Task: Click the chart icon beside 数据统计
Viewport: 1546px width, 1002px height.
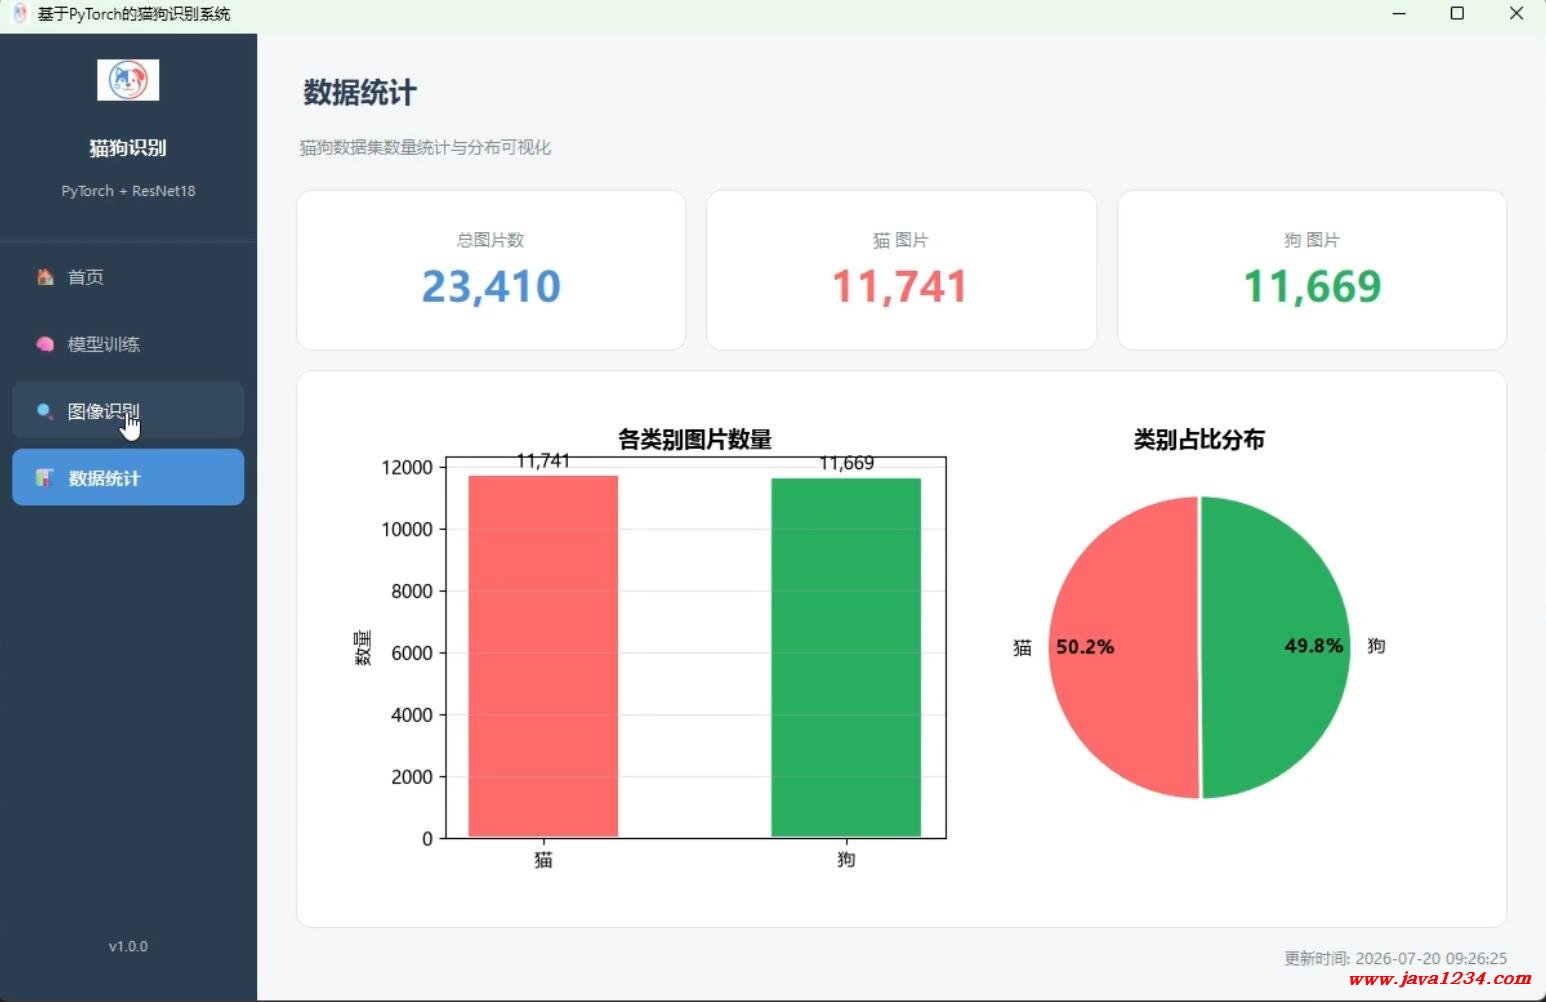Action: click(x=44, y=478)
